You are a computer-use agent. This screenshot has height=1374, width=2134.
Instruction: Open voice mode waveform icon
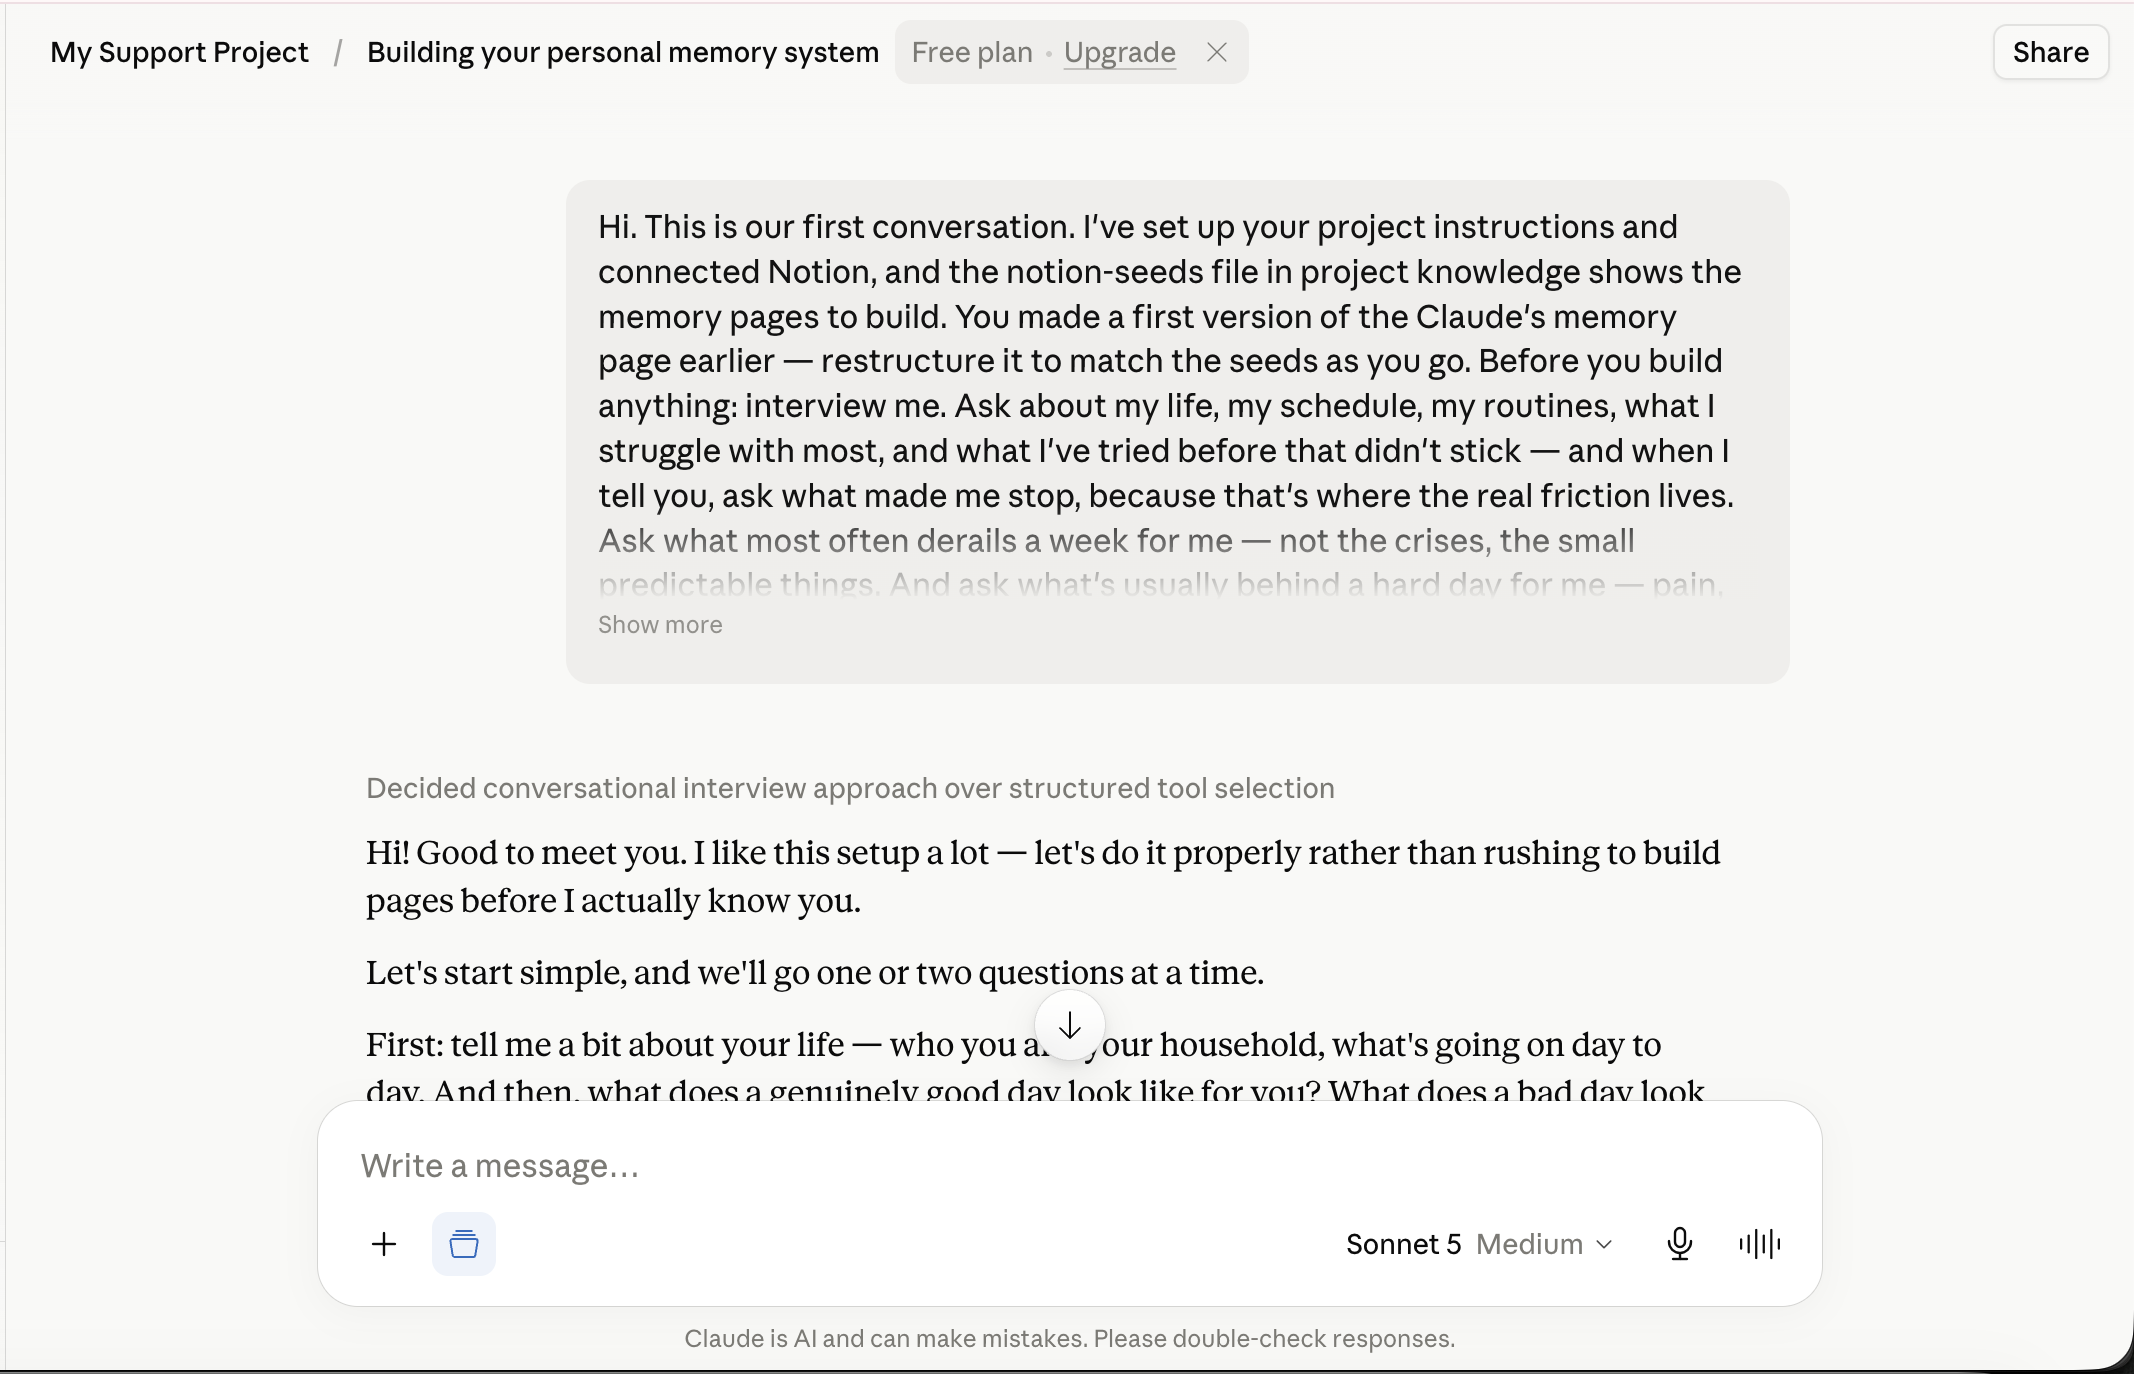pos(1760,1244)
